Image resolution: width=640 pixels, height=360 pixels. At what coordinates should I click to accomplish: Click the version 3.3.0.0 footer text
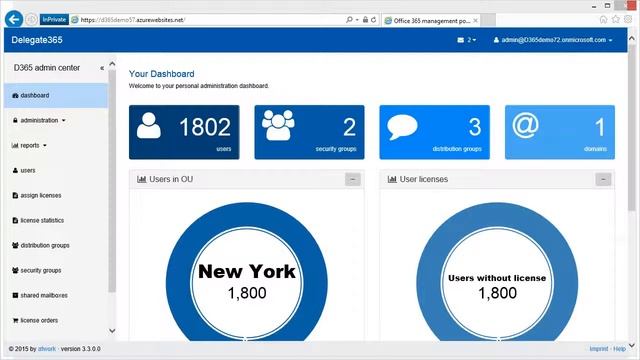(x=80, y=349)
